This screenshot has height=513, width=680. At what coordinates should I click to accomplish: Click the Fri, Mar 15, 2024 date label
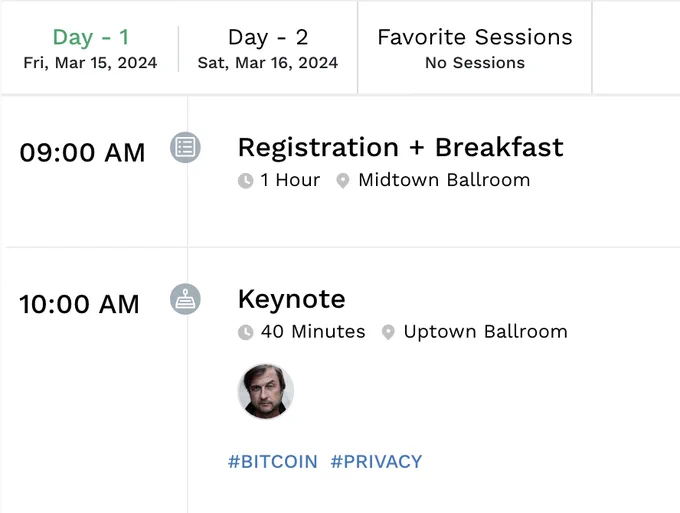point(90,63)
